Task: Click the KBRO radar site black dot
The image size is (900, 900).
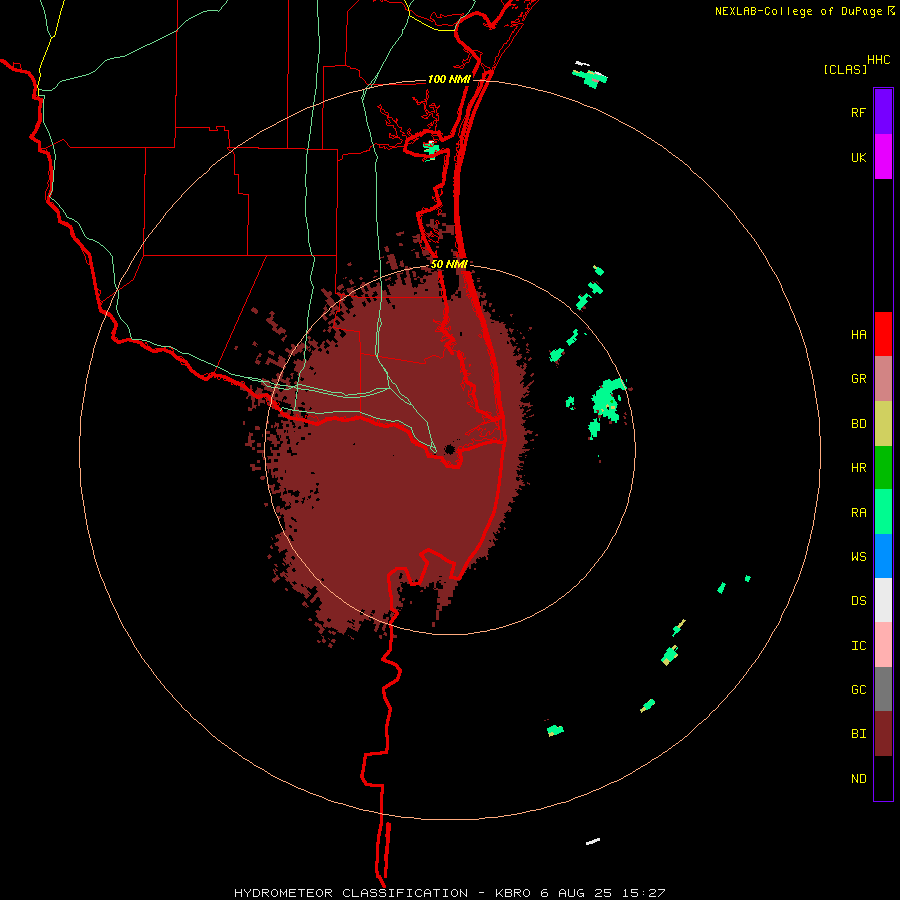Action: (x=449, y=449)
